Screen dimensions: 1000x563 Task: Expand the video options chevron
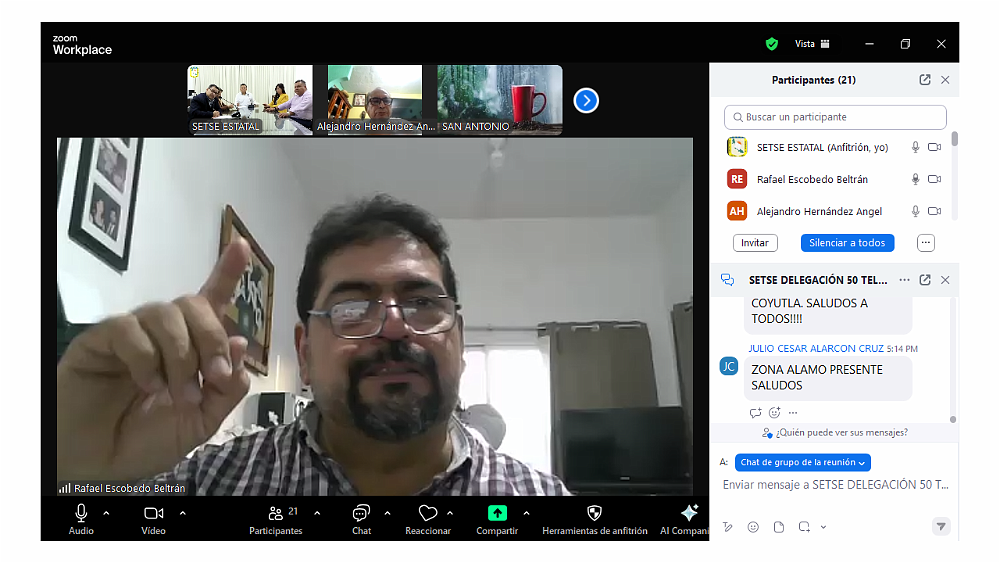point(182,513)
